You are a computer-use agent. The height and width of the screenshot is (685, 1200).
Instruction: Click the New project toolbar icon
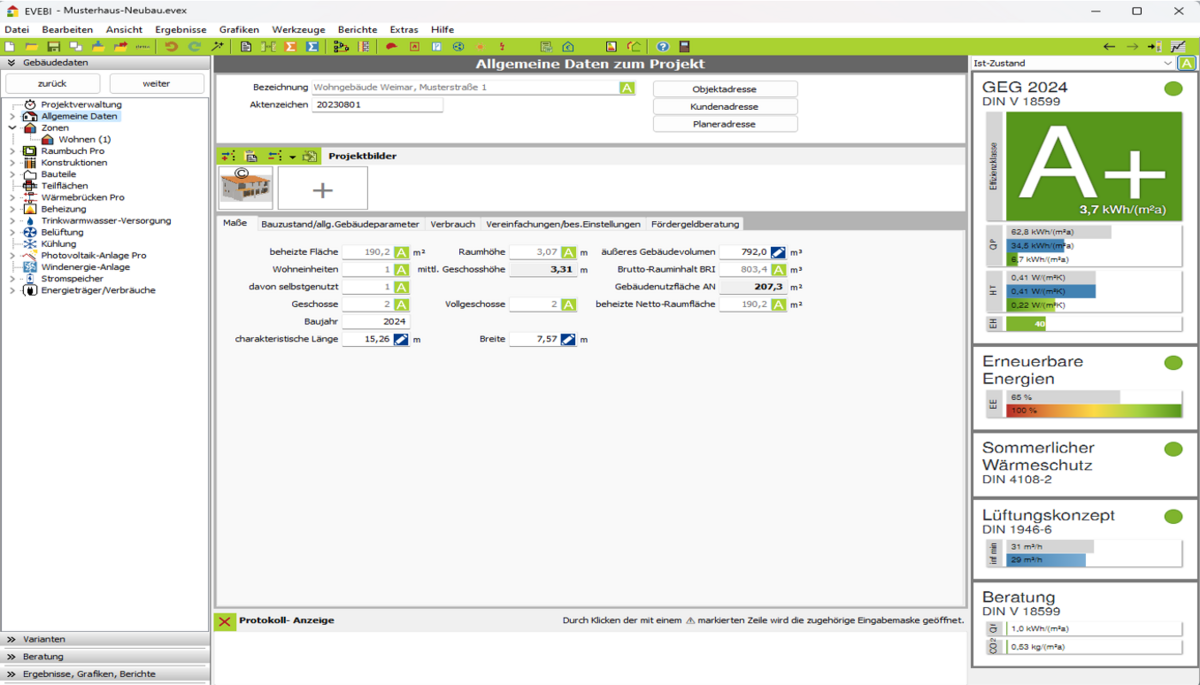pos(10,47)
